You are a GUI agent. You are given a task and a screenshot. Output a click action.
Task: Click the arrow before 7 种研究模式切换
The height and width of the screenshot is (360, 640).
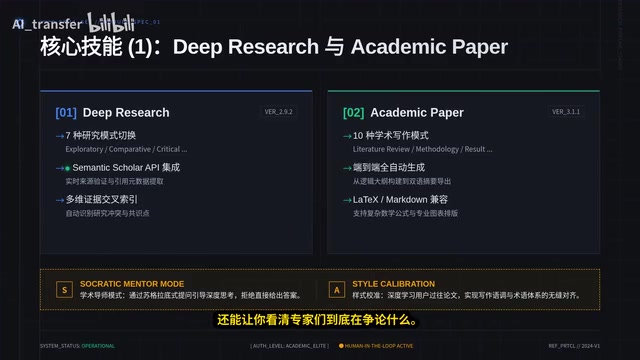click(60, 136)
